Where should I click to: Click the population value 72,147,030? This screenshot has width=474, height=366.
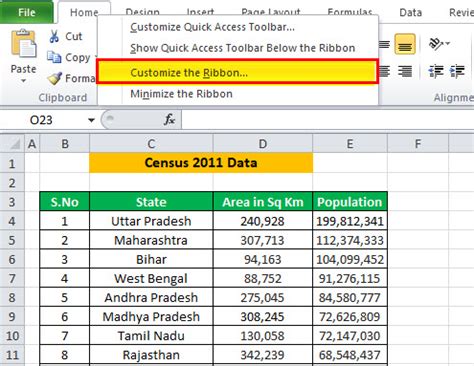350,336
